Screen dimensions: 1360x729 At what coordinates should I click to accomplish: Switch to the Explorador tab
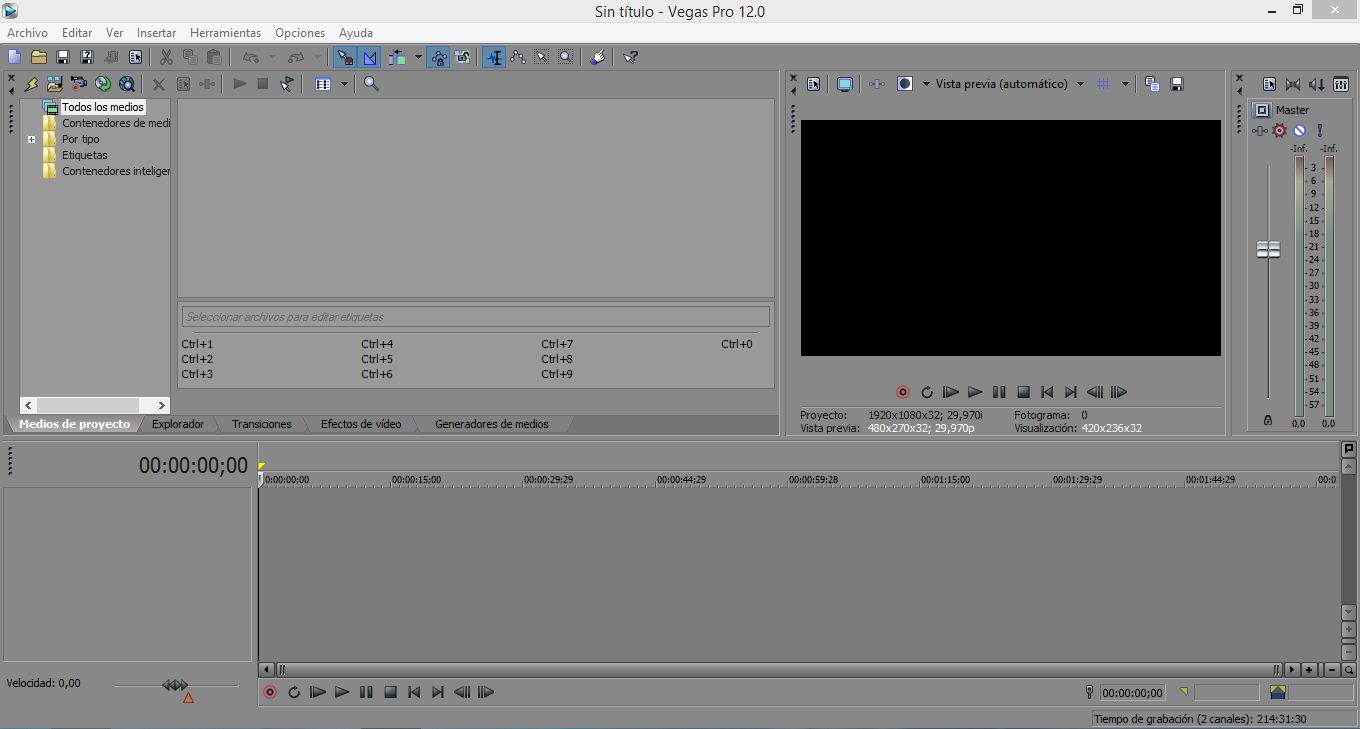point(178,424)
